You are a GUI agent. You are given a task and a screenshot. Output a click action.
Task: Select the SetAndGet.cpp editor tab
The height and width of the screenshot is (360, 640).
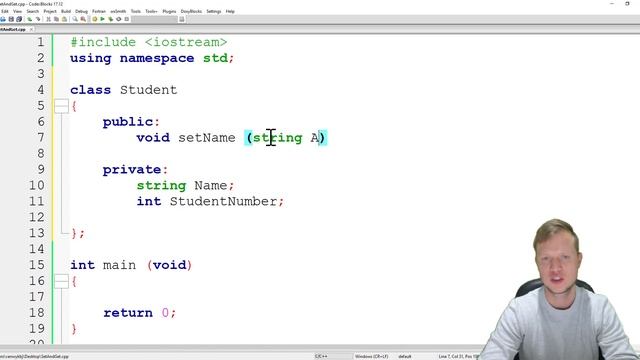click(x=13, y=29)
